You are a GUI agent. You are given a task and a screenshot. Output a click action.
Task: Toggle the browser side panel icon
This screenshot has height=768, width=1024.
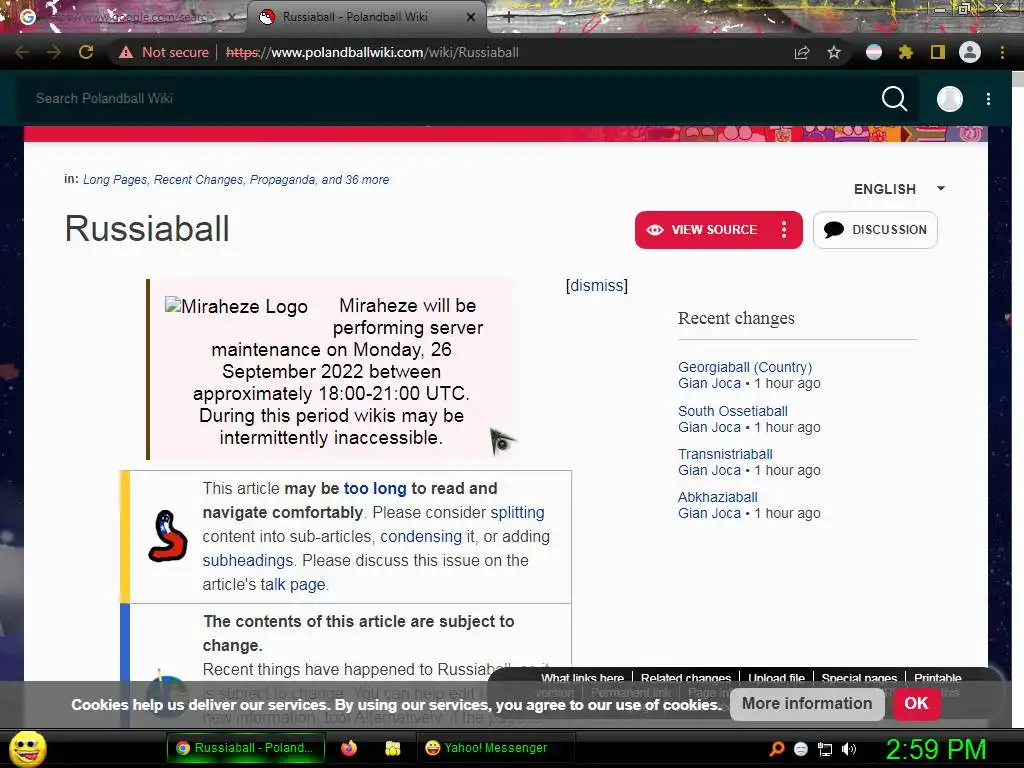coord(938,52)
